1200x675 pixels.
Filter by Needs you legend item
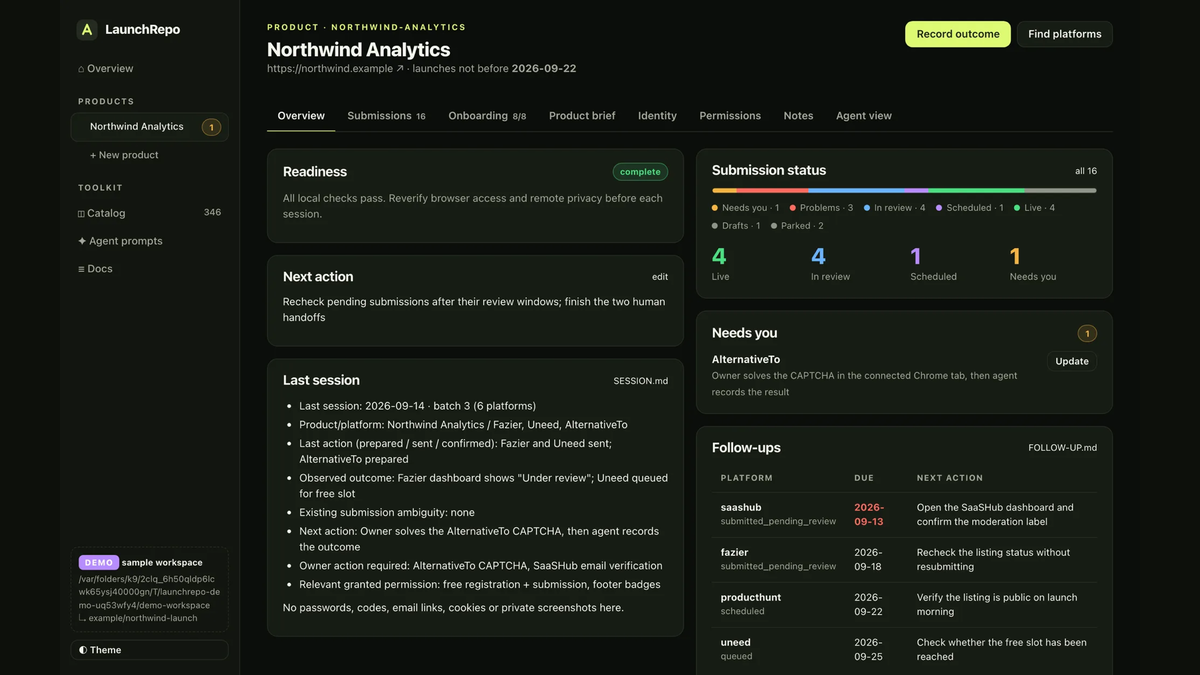pyautogui.click(x=745, y=208)
